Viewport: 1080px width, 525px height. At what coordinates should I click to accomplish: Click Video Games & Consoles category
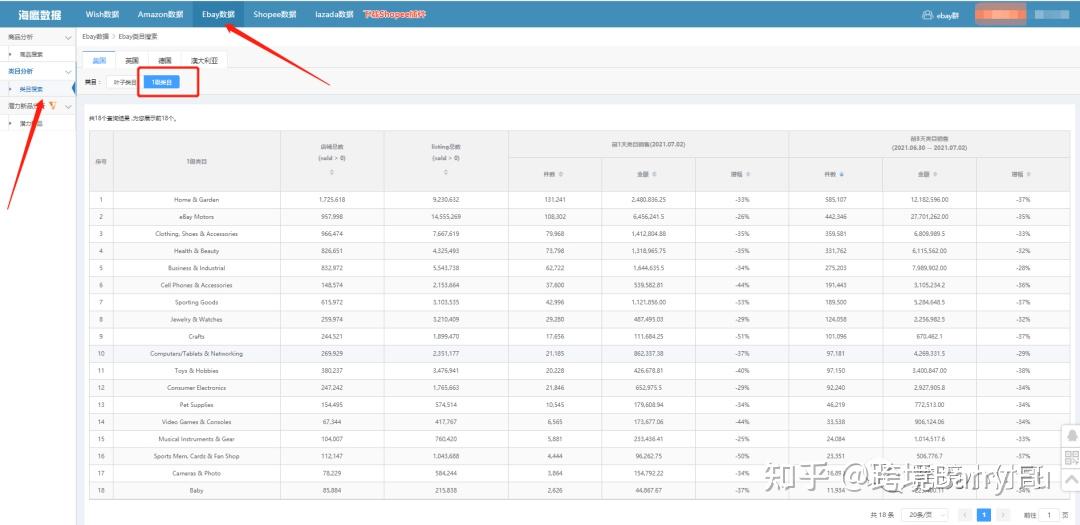196,422
